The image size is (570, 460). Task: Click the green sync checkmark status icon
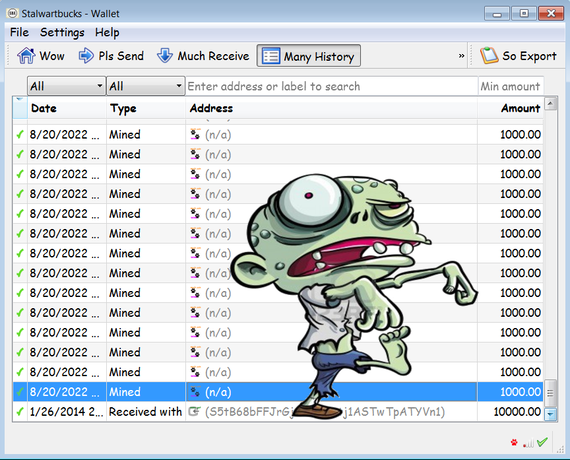pyautogui.click(x=542, y=442)
